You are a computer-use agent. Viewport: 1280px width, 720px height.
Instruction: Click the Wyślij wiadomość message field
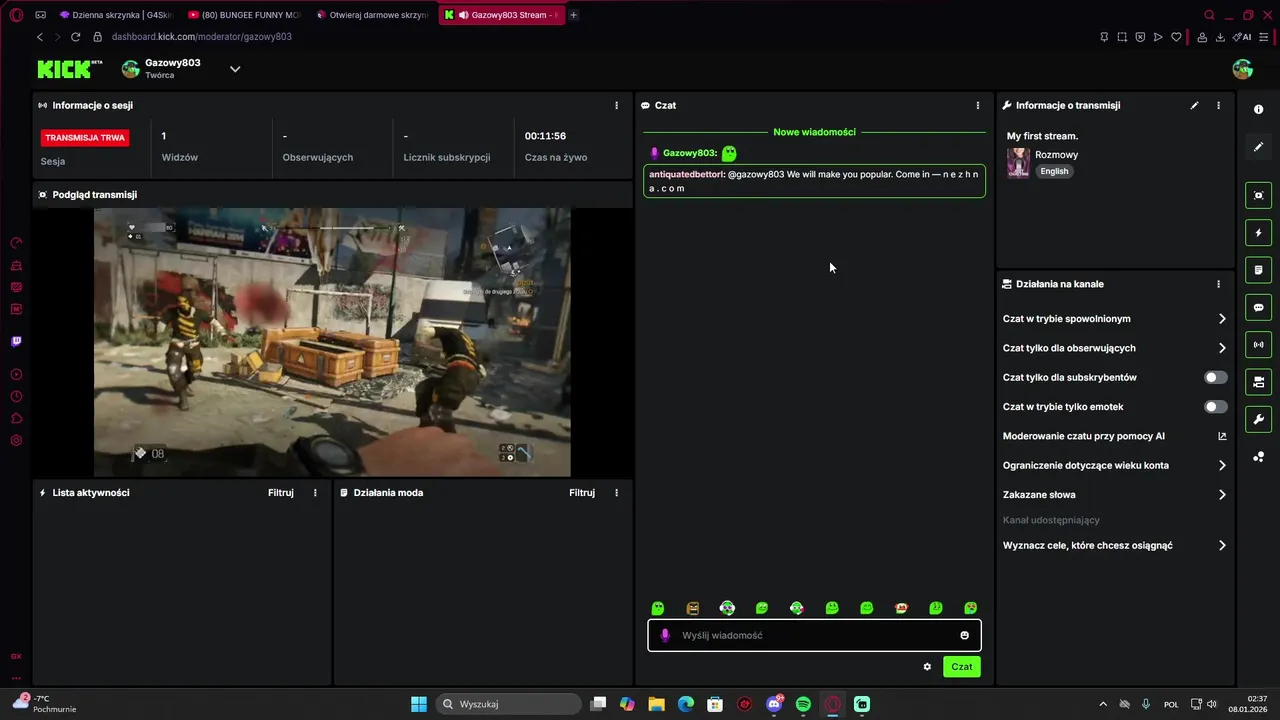814,635
